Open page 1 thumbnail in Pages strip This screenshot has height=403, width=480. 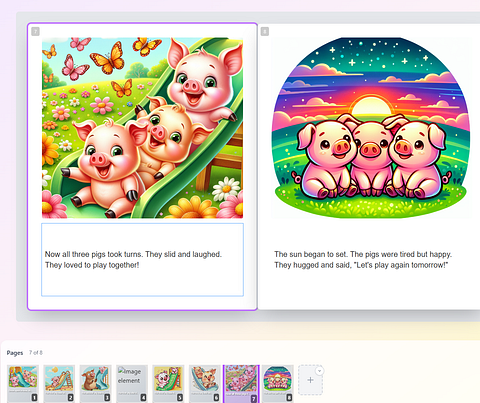(x=23, y=383)
